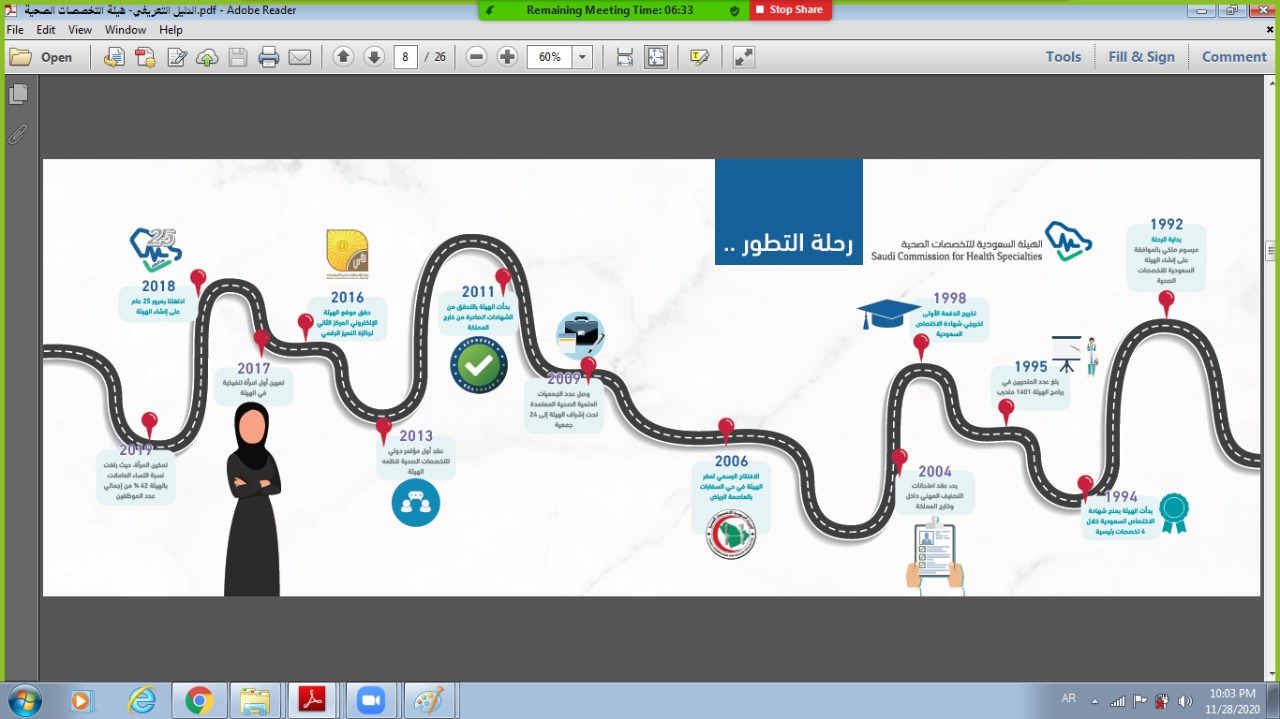Zoom out using the minus button
This screenshot has width=1280, height=719.
pos(477,57)
